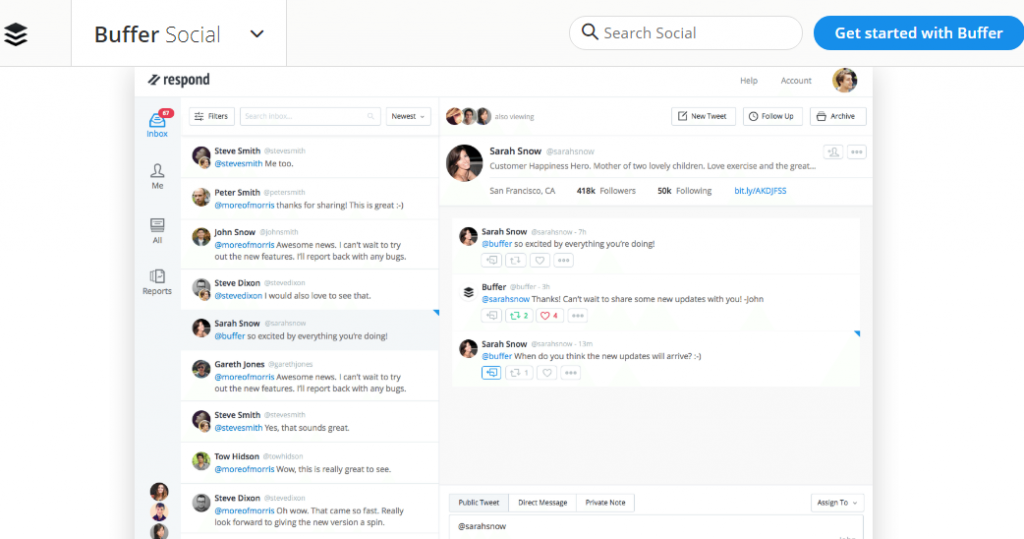Reply icon on Buffer's 'Thanks!' tweet
1024x539 pixels.
tap(492, 316)
